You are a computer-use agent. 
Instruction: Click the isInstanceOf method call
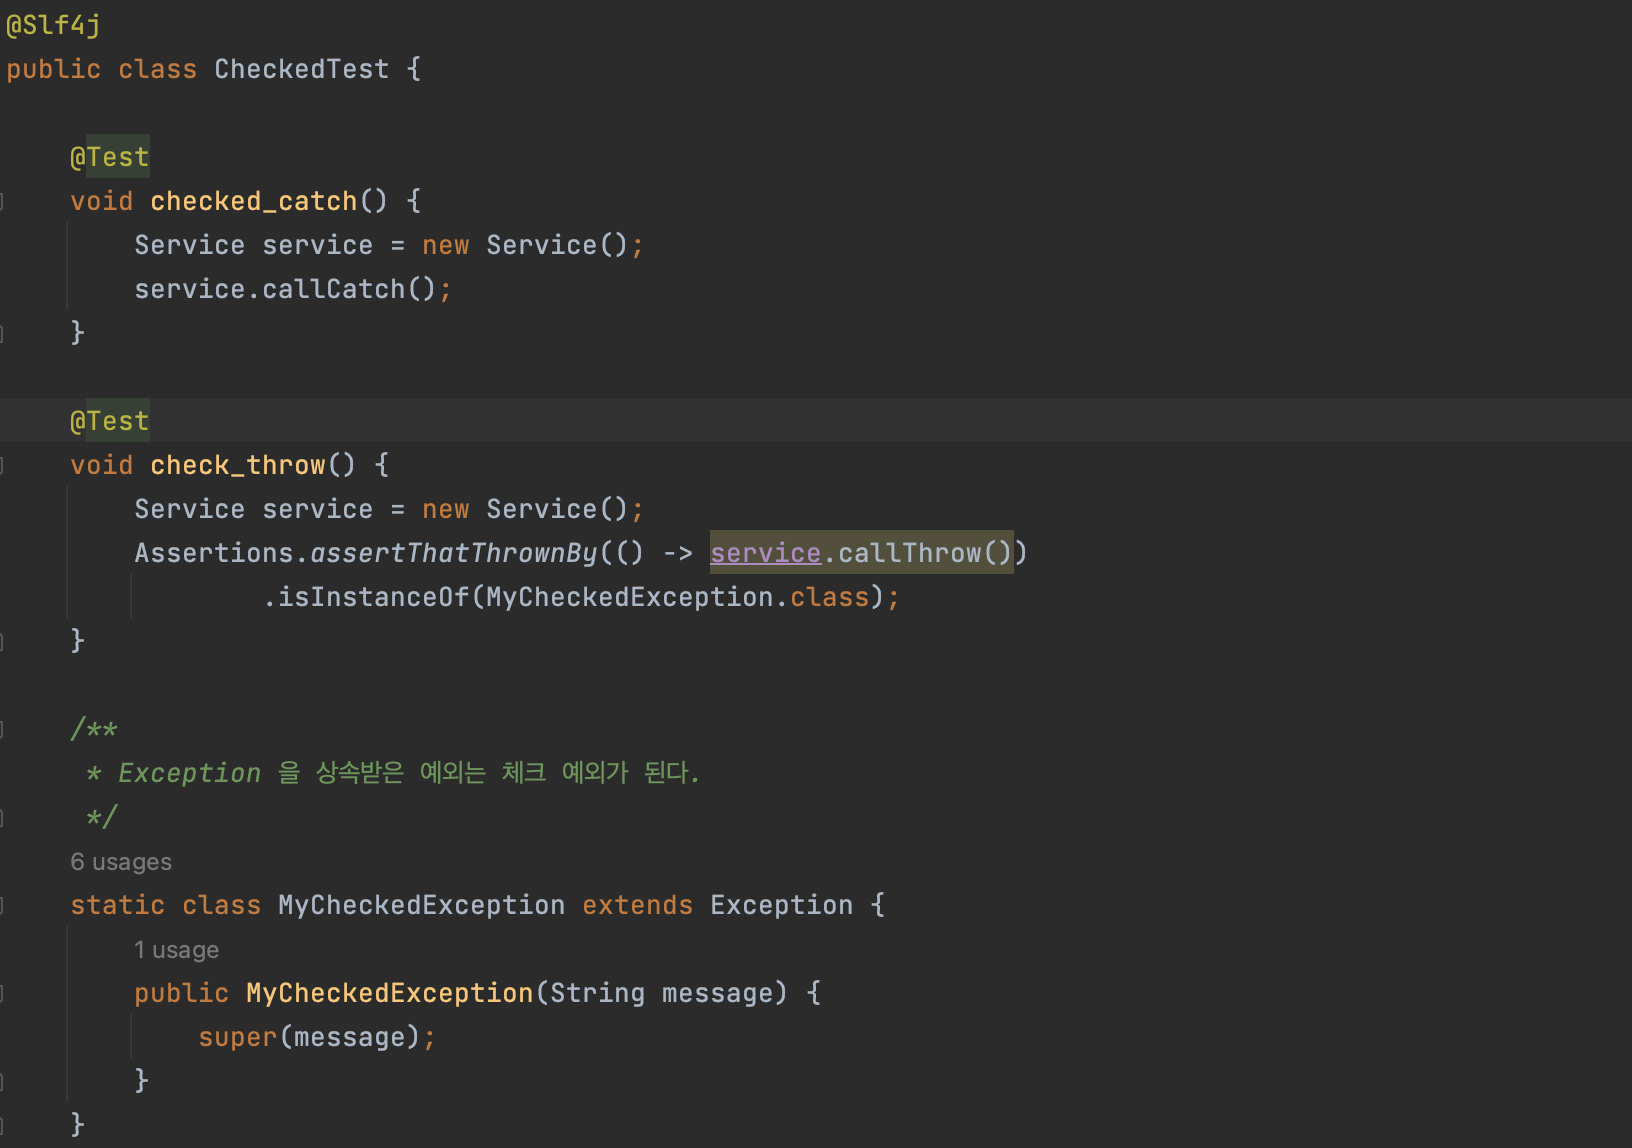[373, 597]
